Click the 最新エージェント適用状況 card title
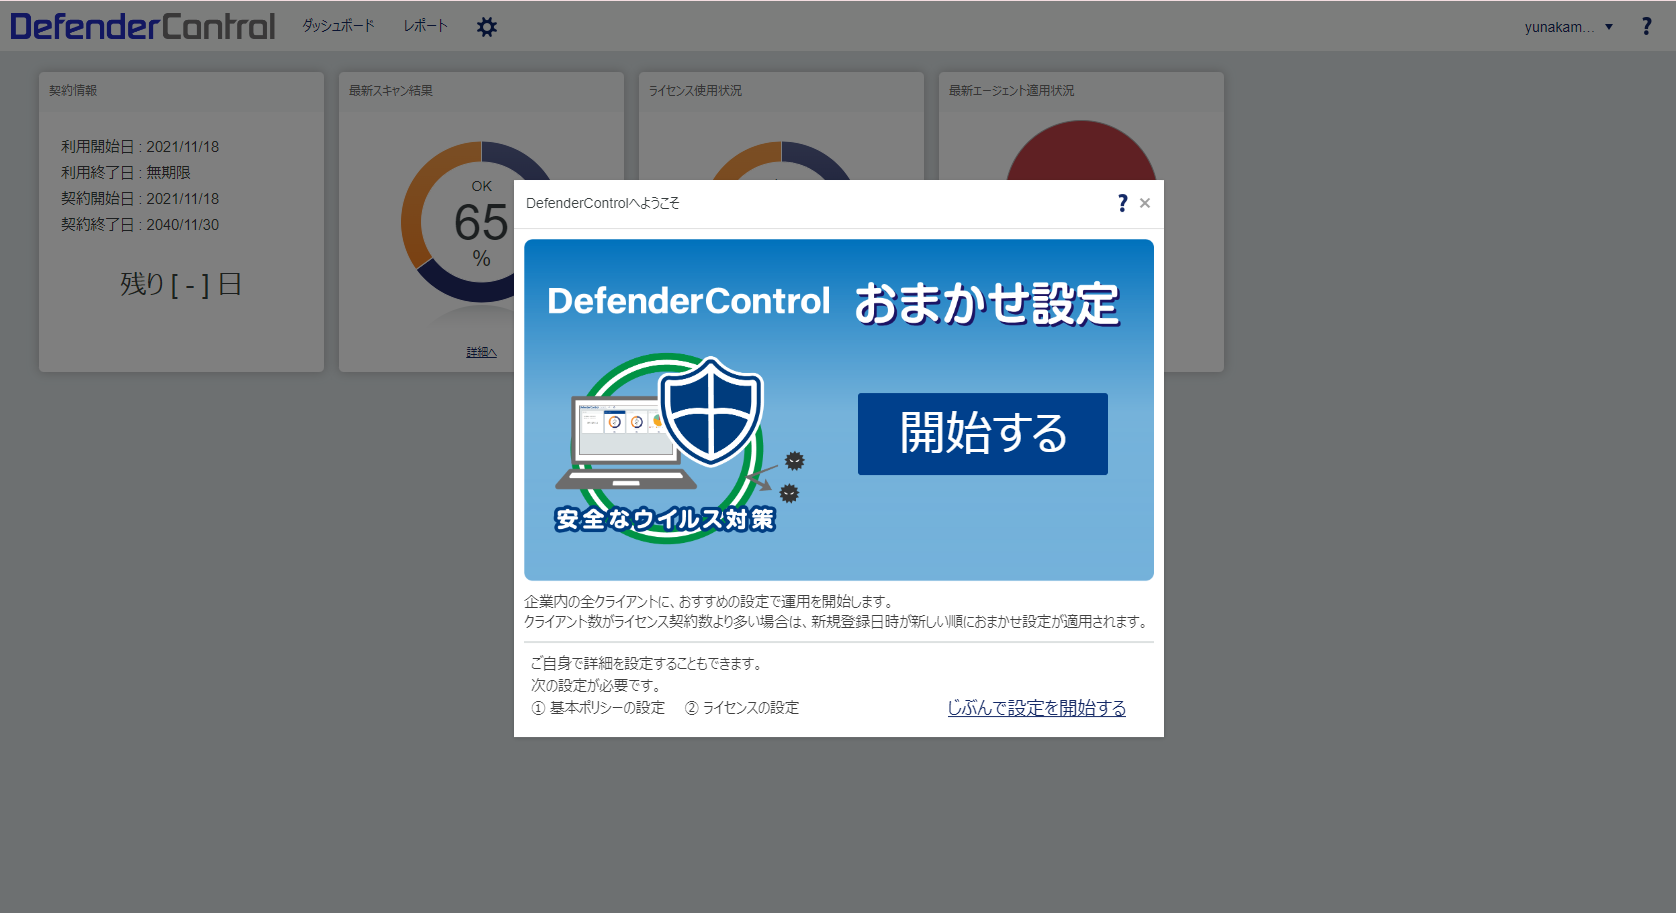 (x=1011, y=90)
